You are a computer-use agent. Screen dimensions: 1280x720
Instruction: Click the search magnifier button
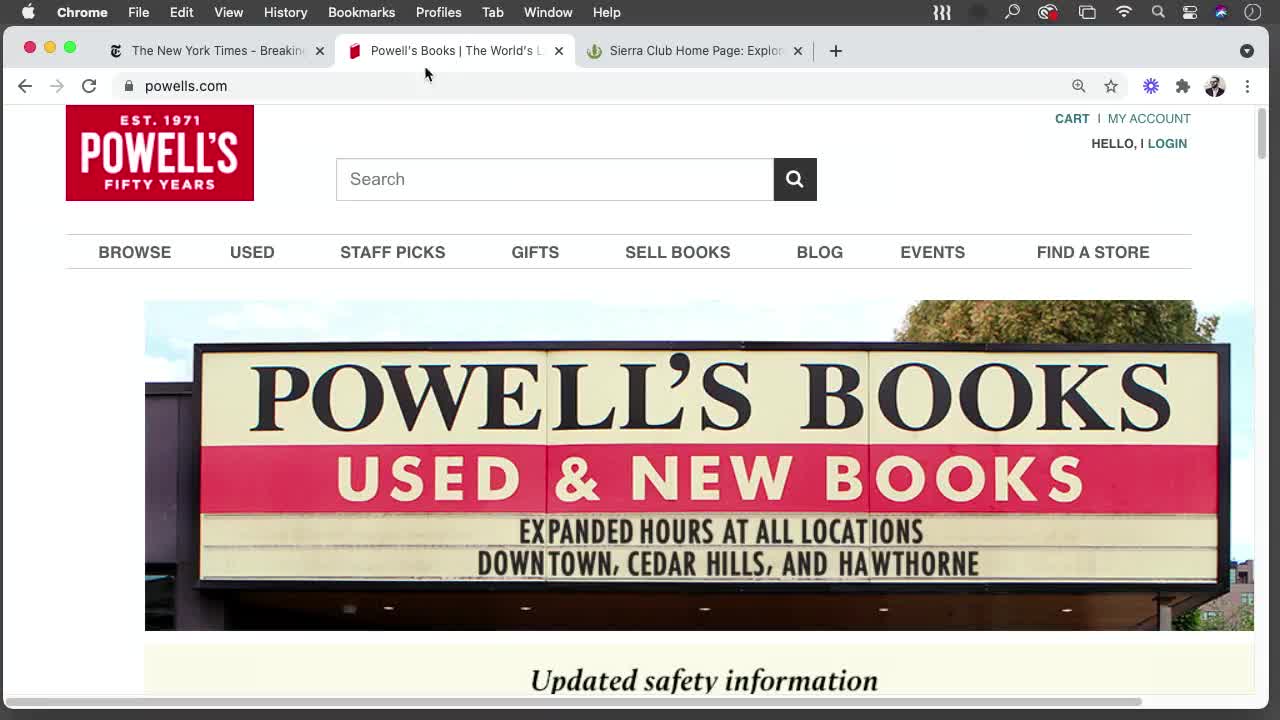794,179
